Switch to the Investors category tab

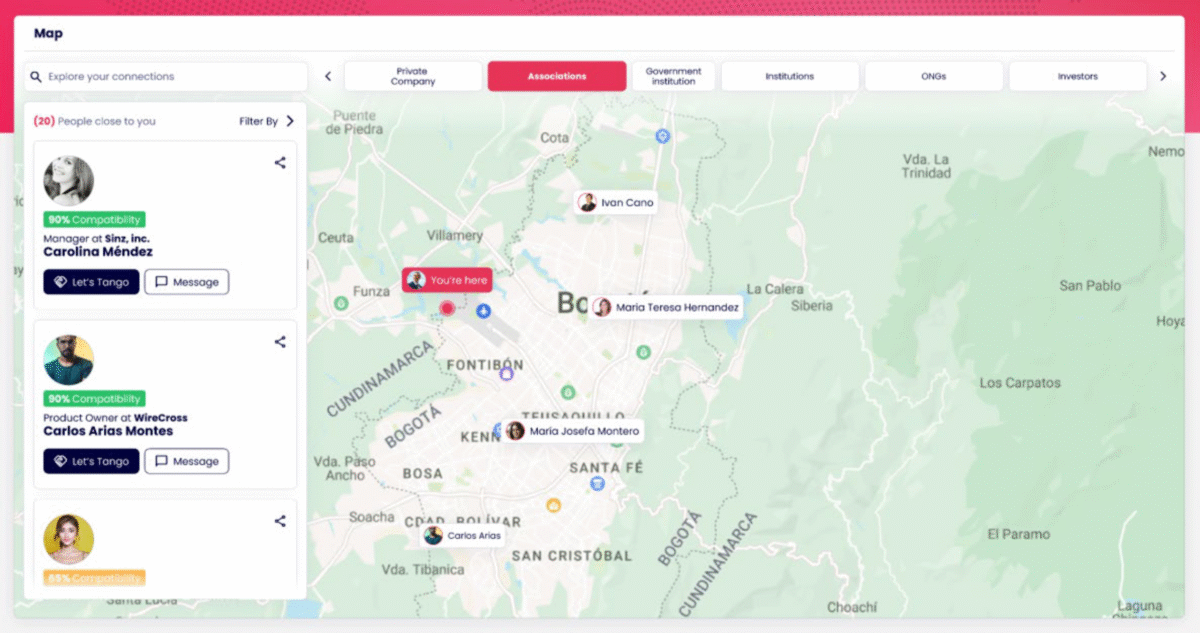pos(1077,77)
